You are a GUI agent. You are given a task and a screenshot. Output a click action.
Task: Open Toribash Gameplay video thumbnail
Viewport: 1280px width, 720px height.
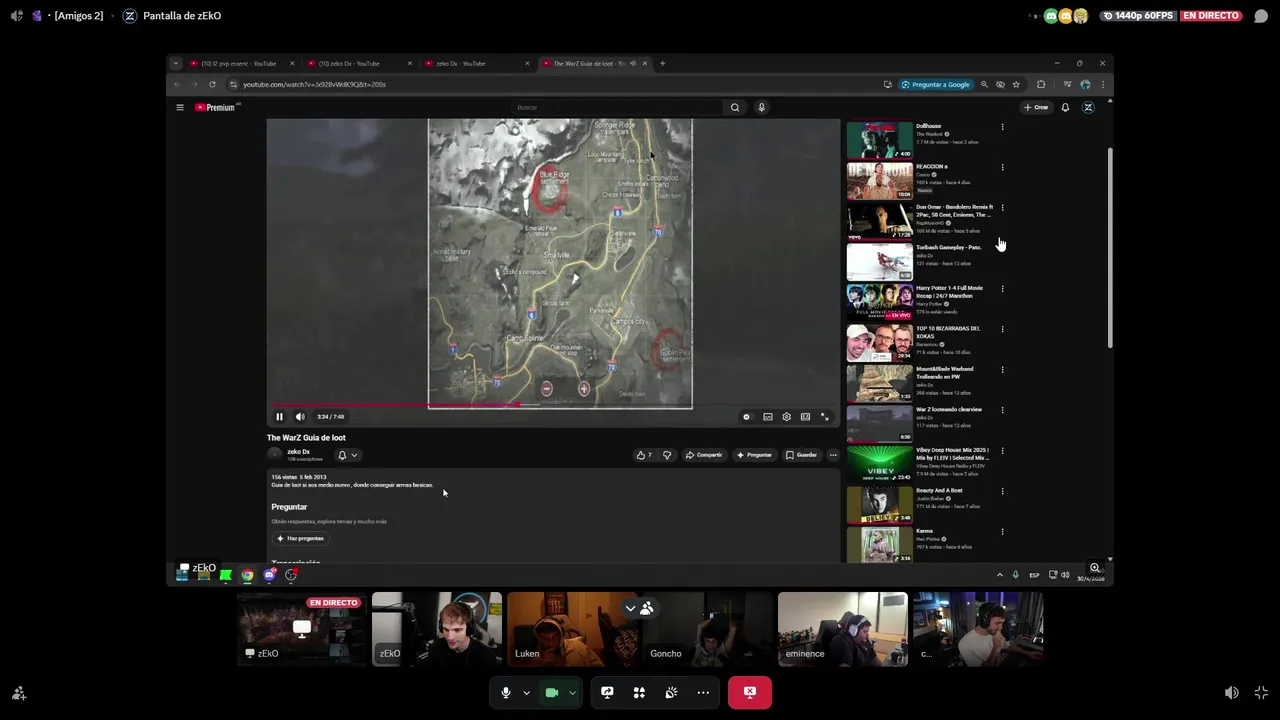(880, 262)
